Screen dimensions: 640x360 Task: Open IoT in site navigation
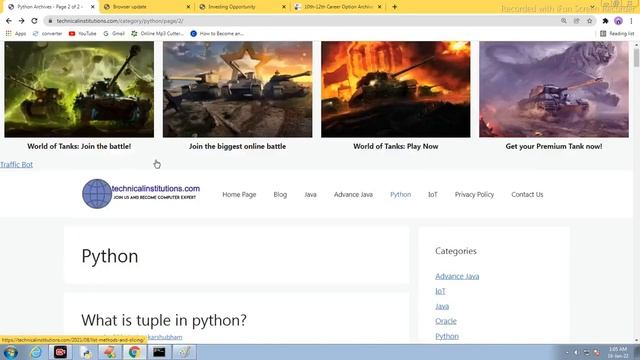pyautogui.click(x=433, y=195)
